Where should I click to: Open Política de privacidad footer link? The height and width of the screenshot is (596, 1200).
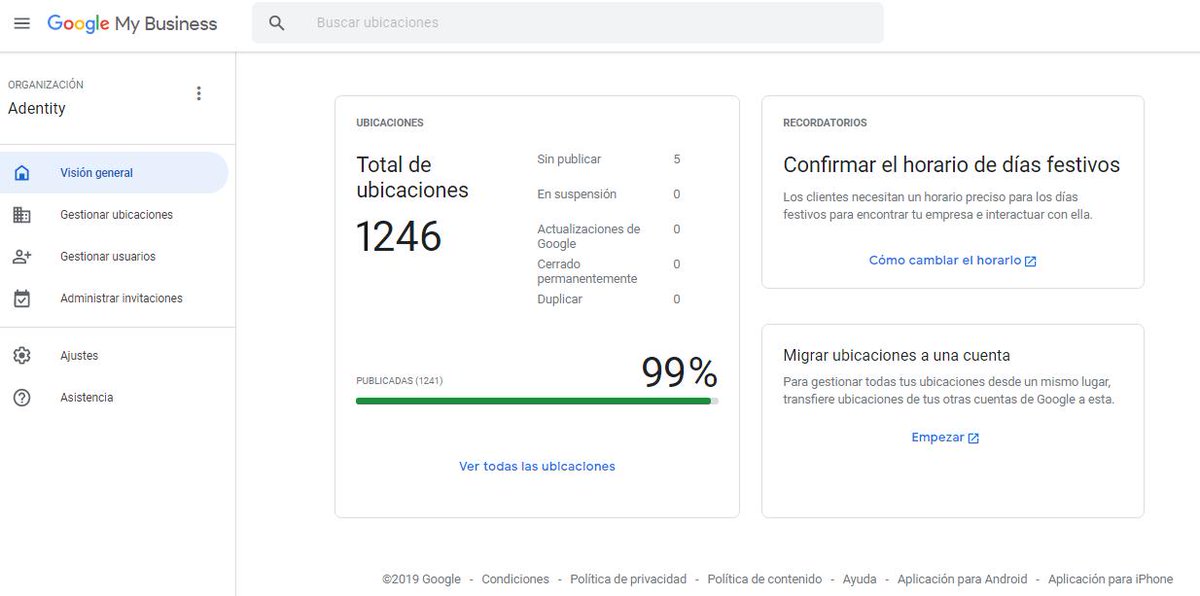pos(628,579)
